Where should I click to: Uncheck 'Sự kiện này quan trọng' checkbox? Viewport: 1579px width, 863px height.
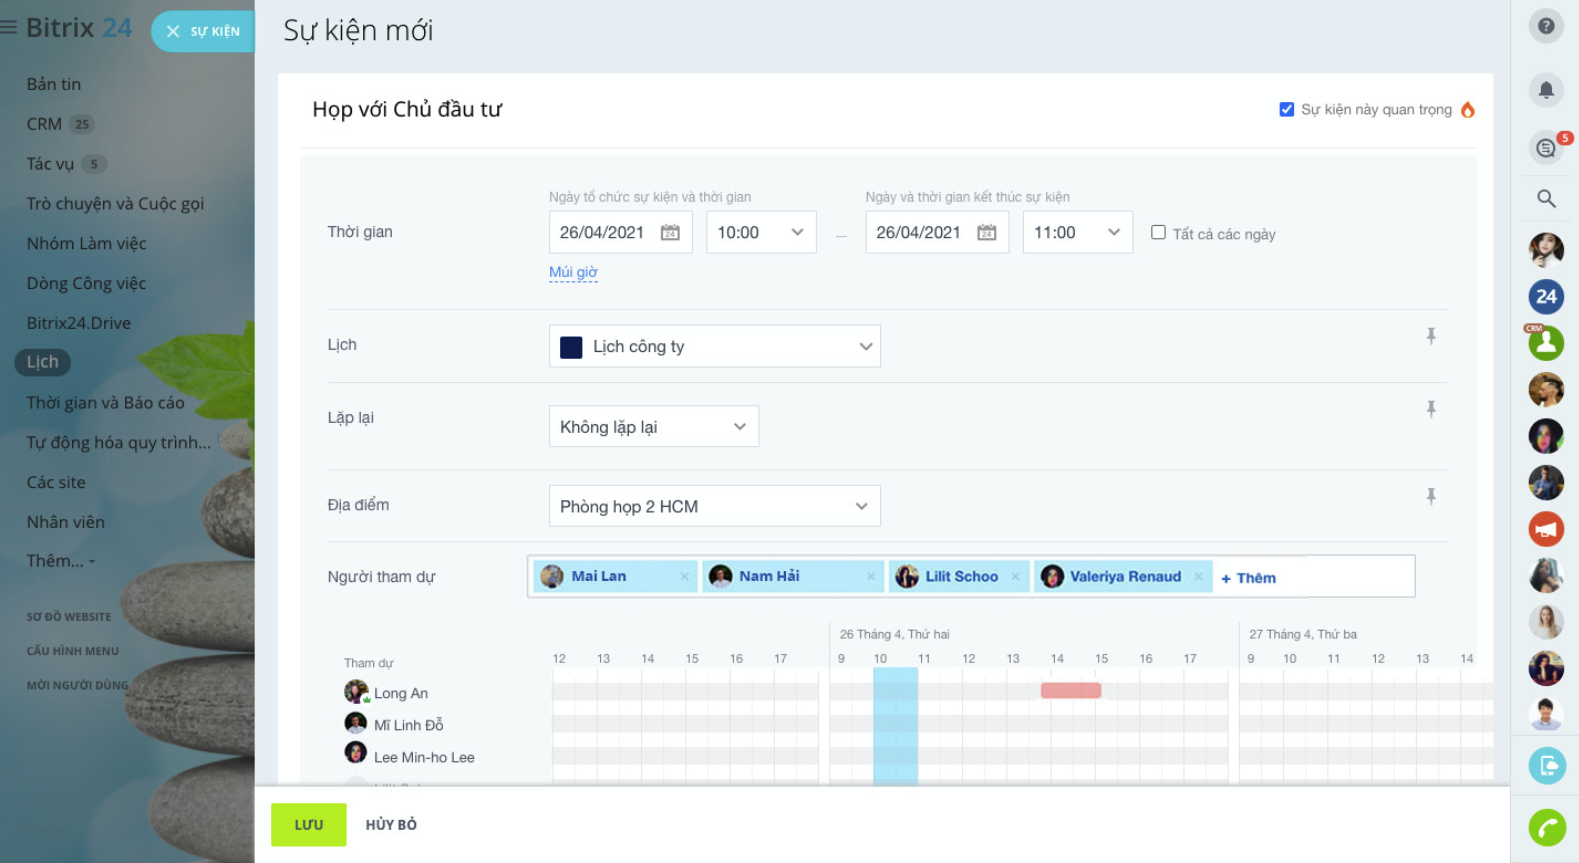point(1287,110)
